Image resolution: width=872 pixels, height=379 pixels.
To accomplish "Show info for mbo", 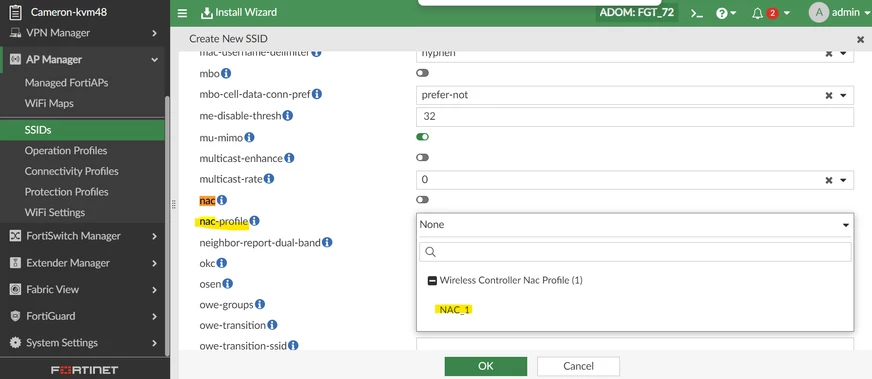I will pos(226,73).
